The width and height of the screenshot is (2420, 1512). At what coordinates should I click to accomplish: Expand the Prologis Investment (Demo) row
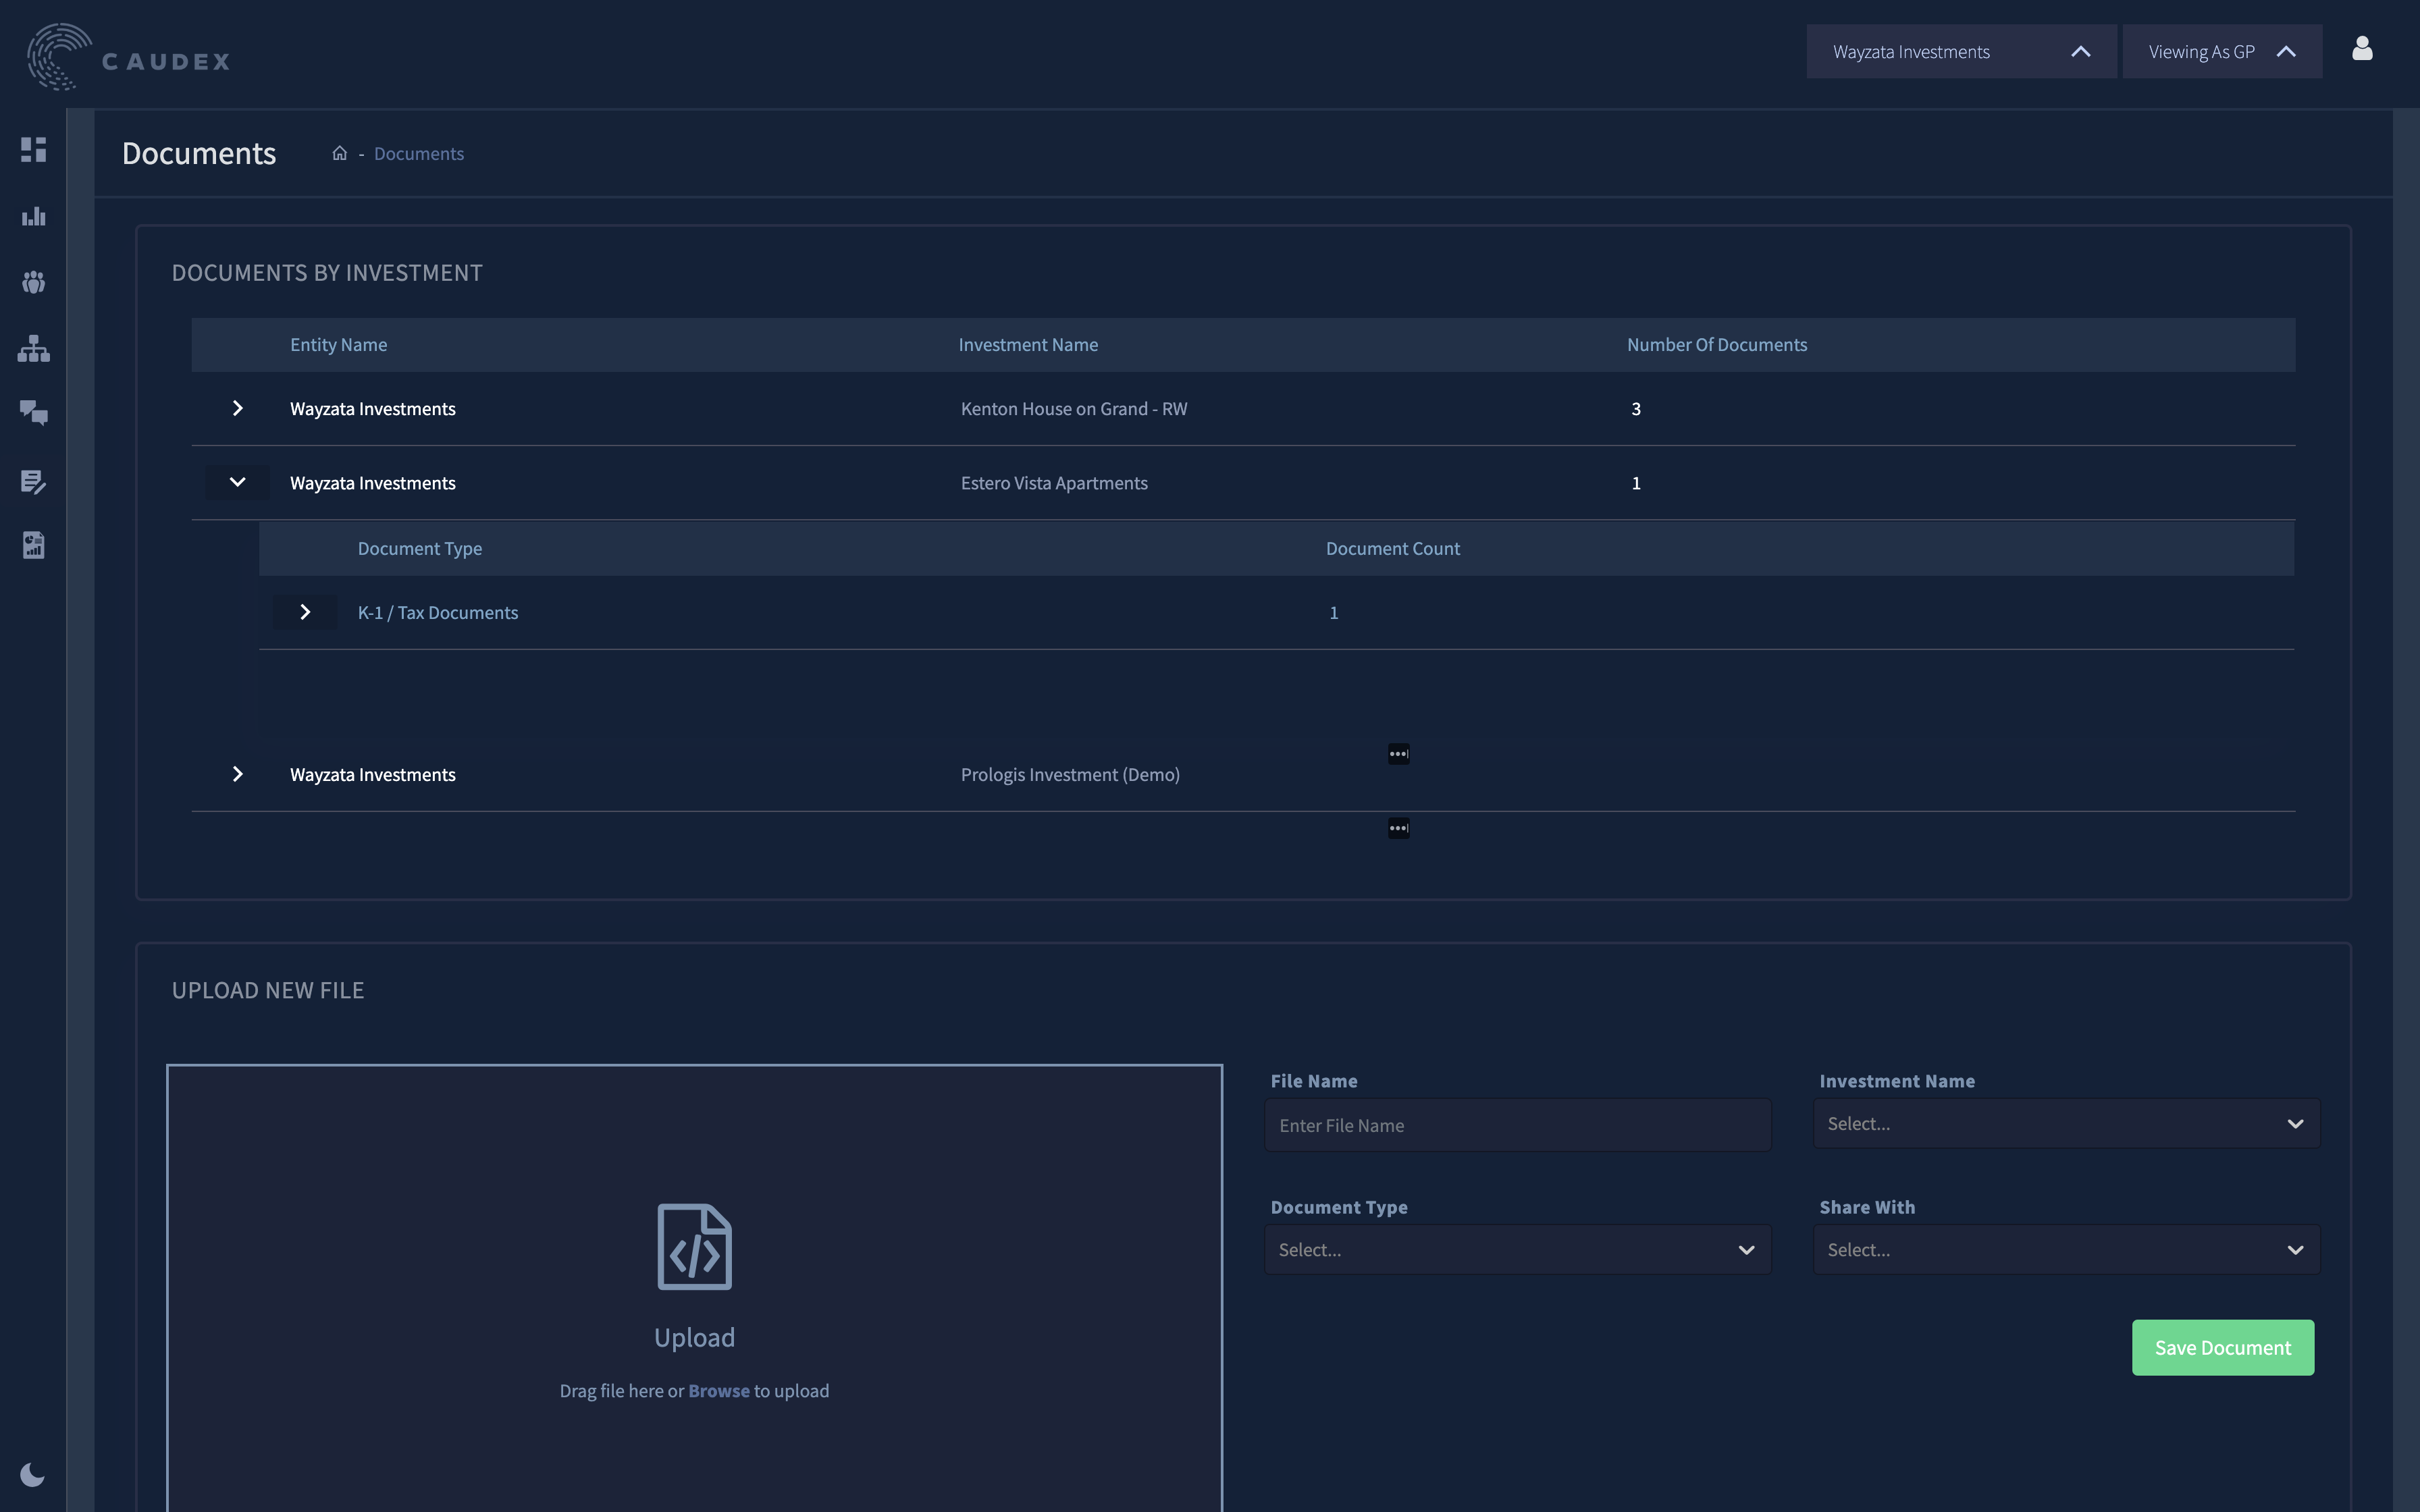coord(237,774)
